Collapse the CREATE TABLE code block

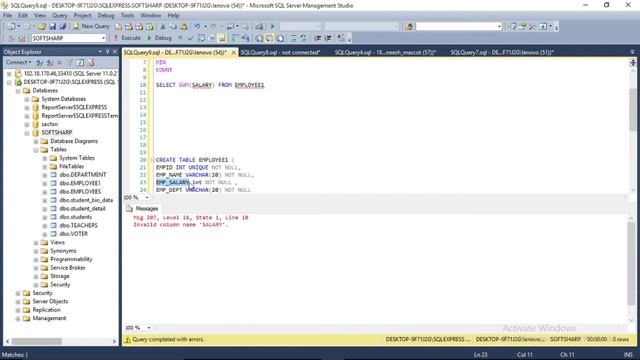point(152,160)
